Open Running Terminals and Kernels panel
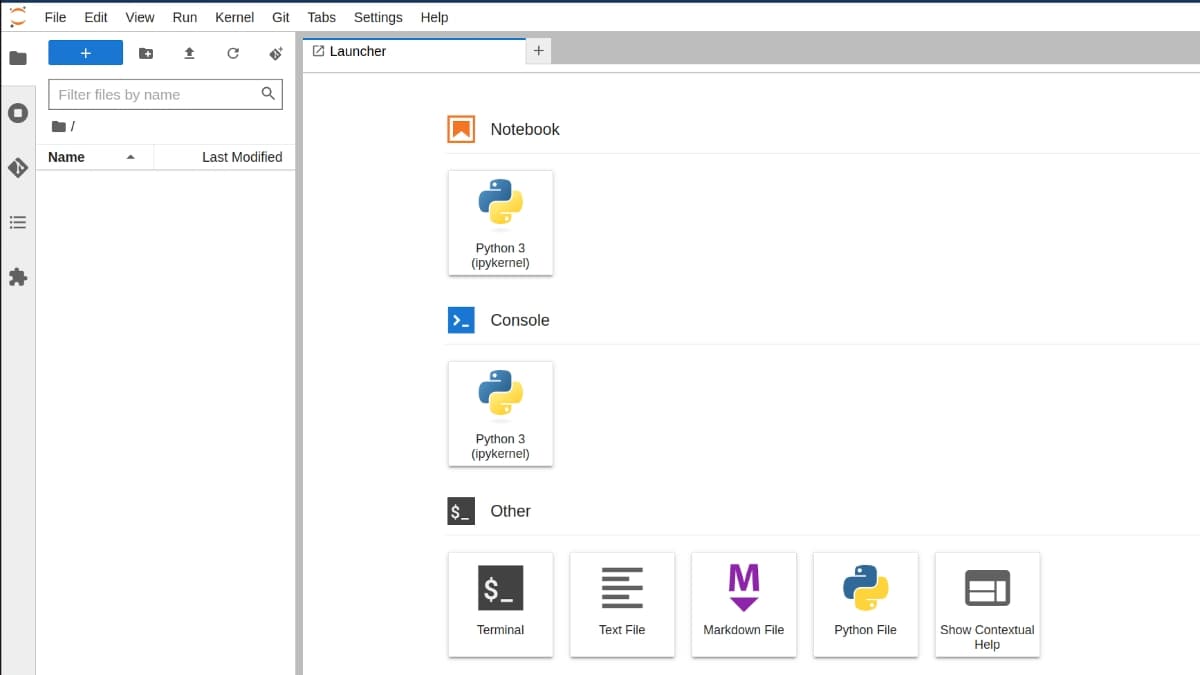Image resolution: width=1200 pixels, height=675 pixels. (x=18, y=113)
